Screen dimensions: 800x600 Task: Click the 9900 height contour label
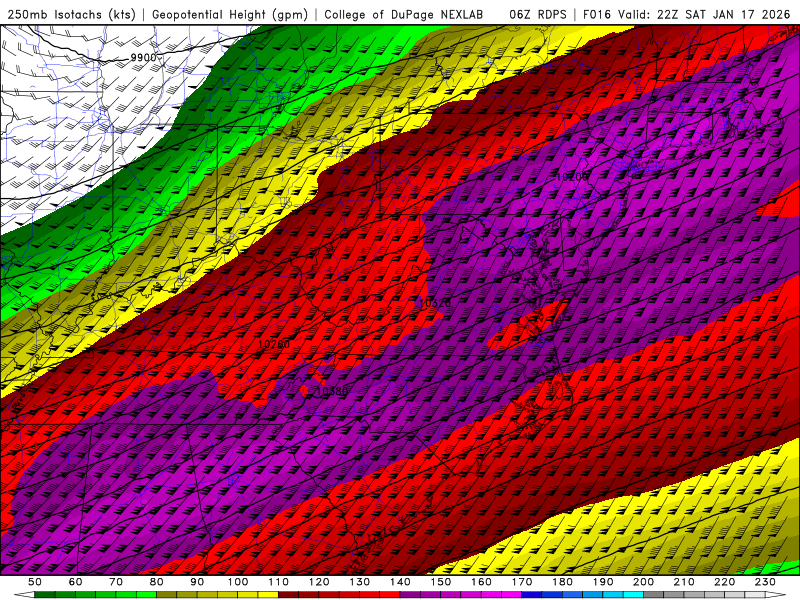(143, 58)
